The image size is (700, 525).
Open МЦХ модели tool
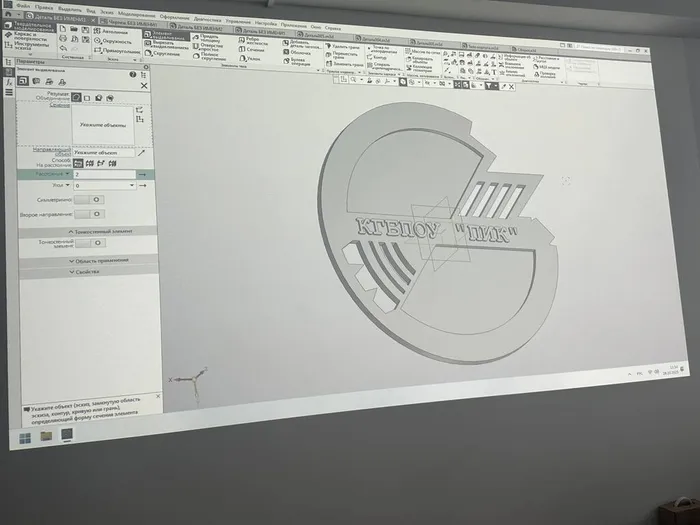(547, 67)
